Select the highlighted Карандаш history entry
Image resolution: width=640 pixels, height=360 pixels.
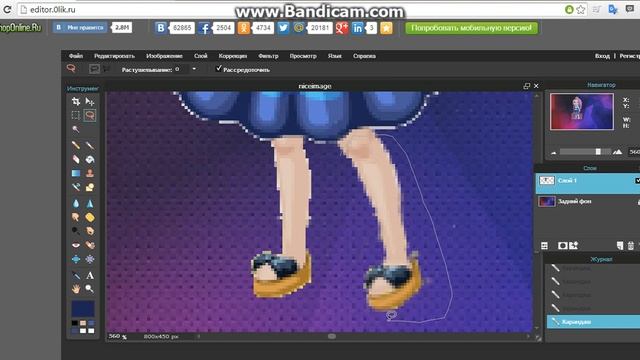click(x=593, y=322)
